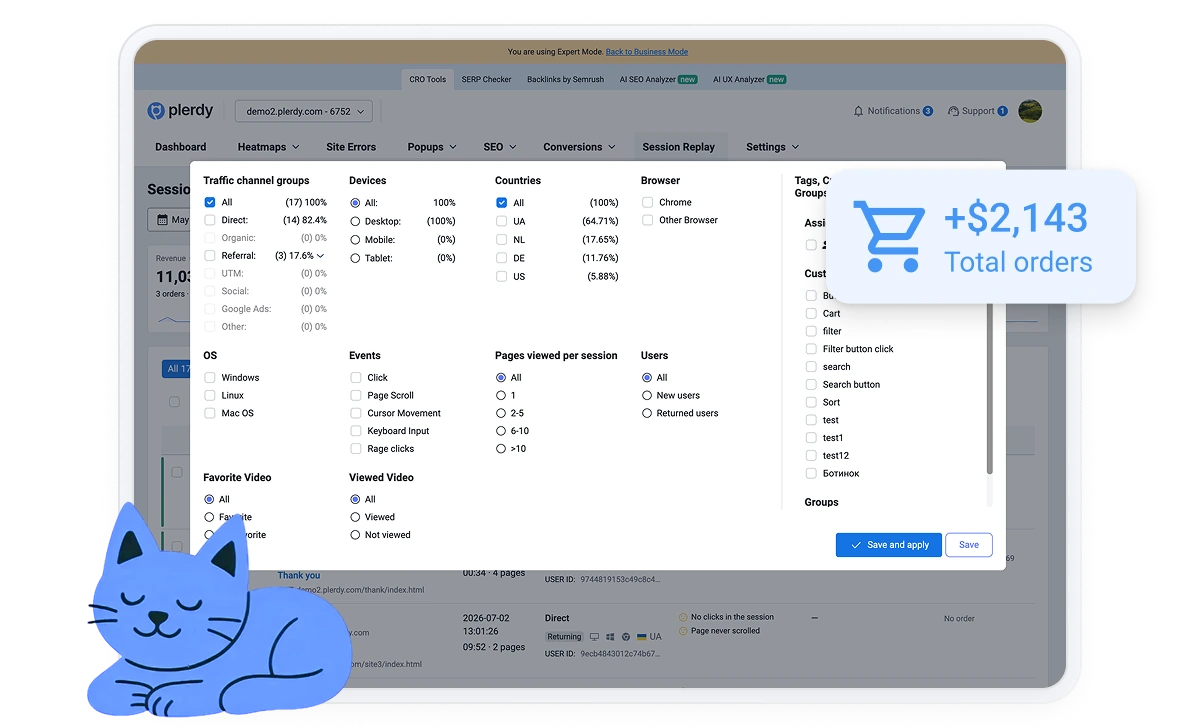
Task: Click desktop device icon in Returning session row
Action: (x=595, y=636)
